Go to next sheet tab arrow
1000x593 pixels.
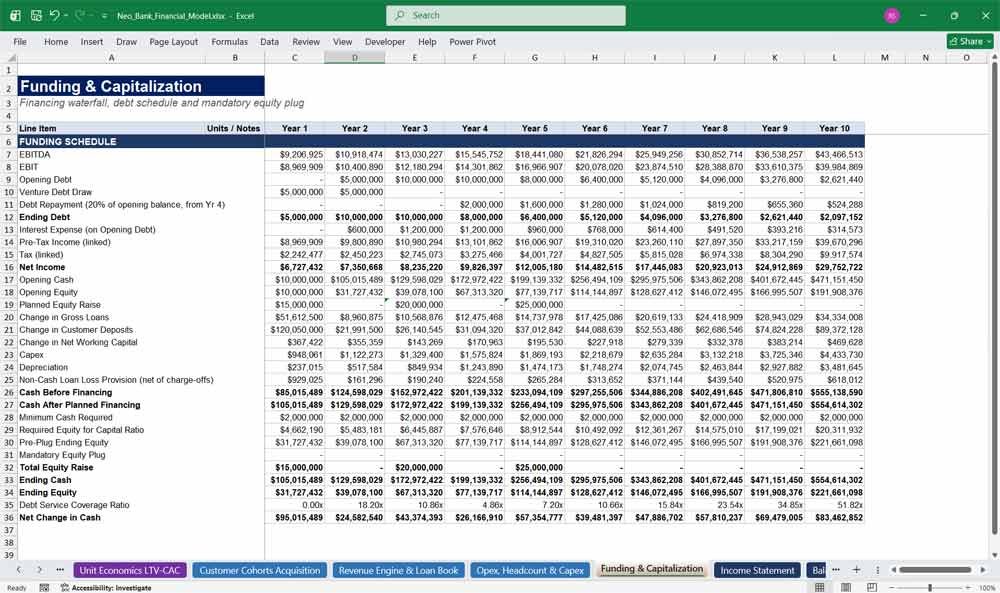click(x=39, y=570)
